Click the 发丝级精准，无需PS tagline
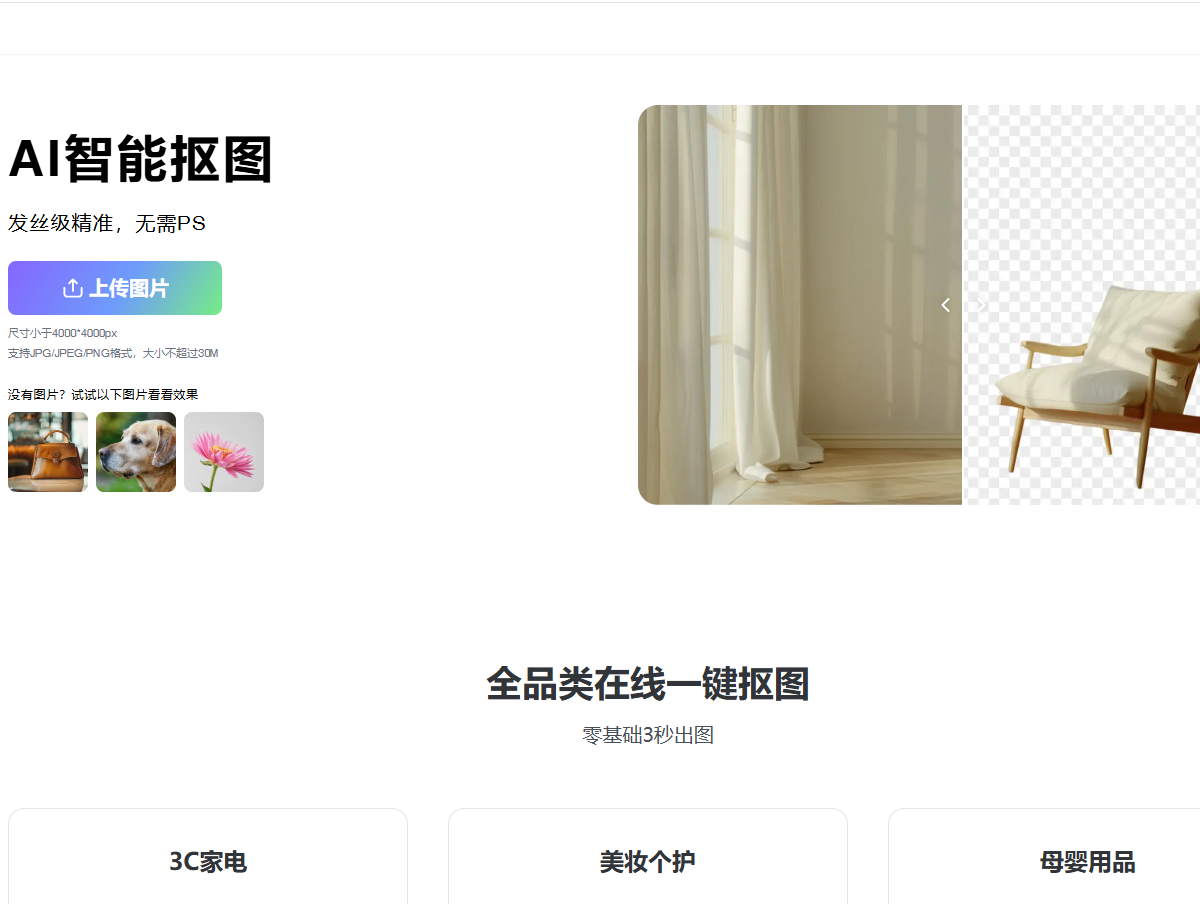 point(107,224)
